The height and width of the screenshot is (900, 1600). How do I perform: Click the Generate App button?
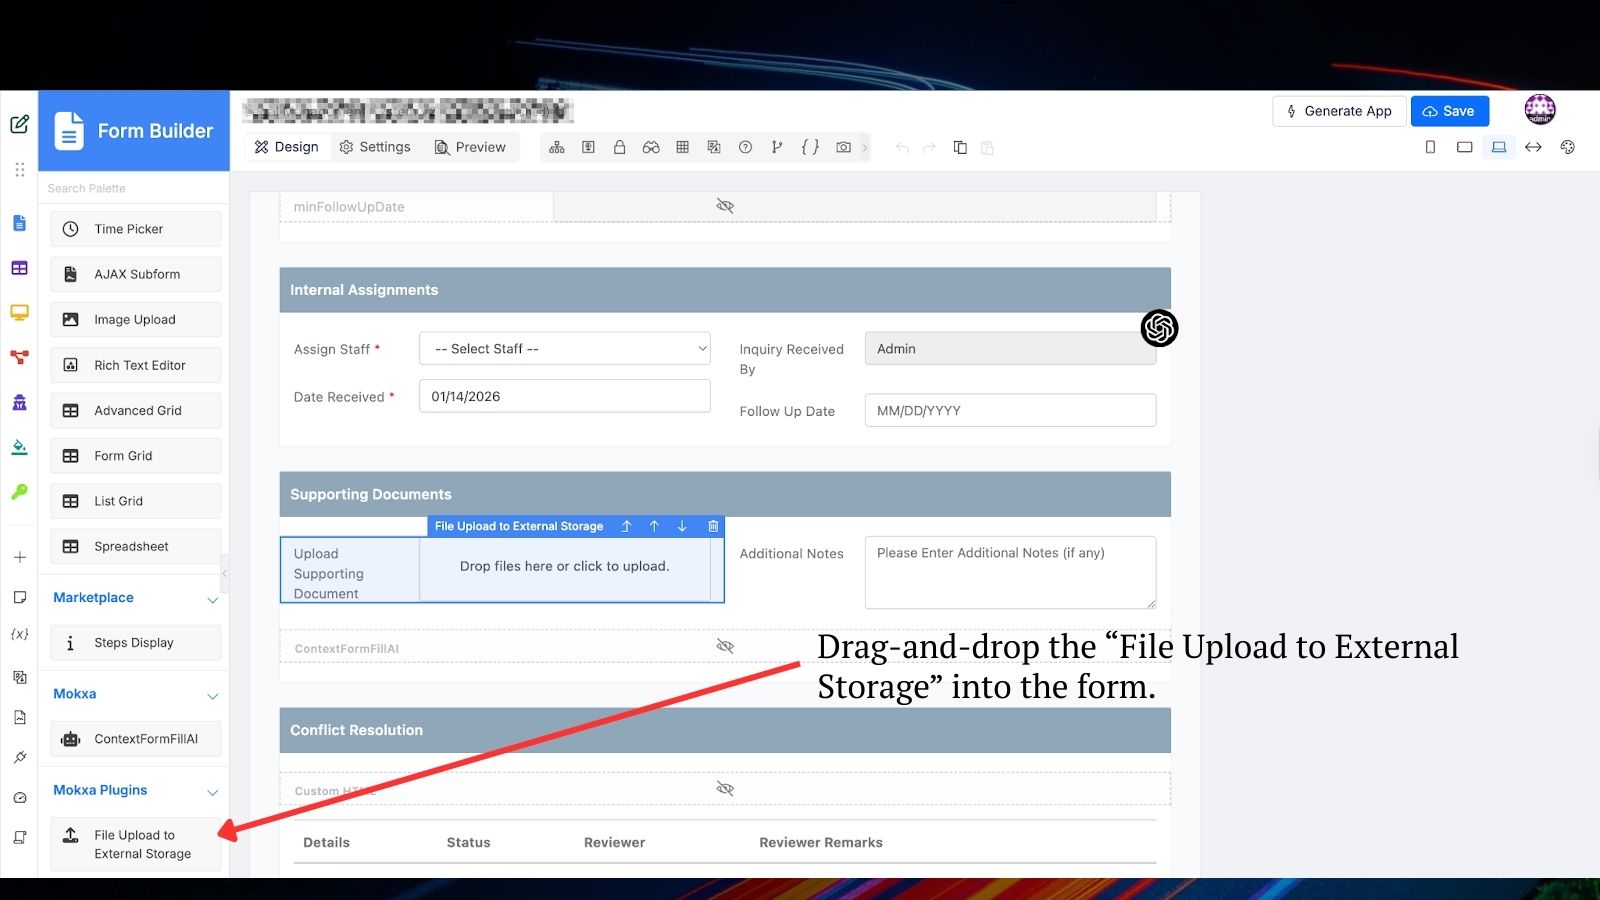click(1339, 111)
